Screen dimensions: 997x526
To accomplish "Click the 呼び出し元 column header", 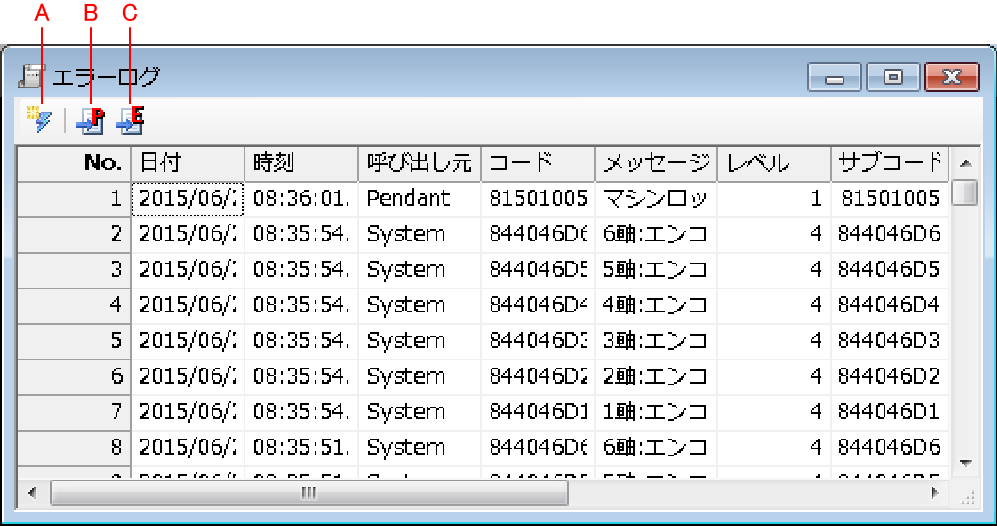I will pos(418,163).
